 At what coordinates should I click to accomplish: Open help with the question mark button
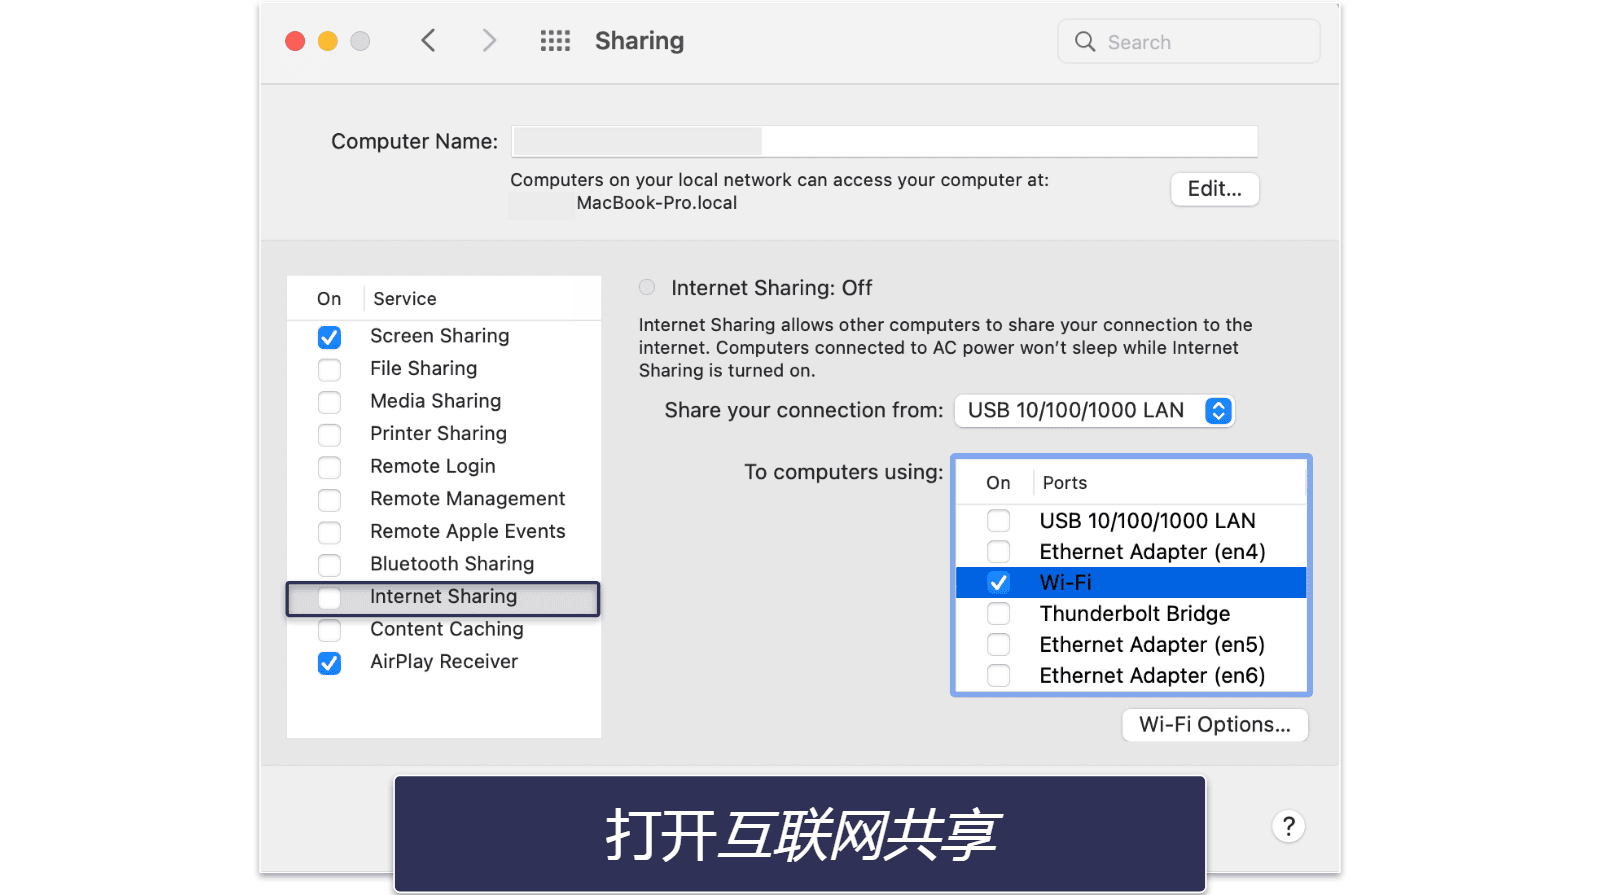[1288, 826]
